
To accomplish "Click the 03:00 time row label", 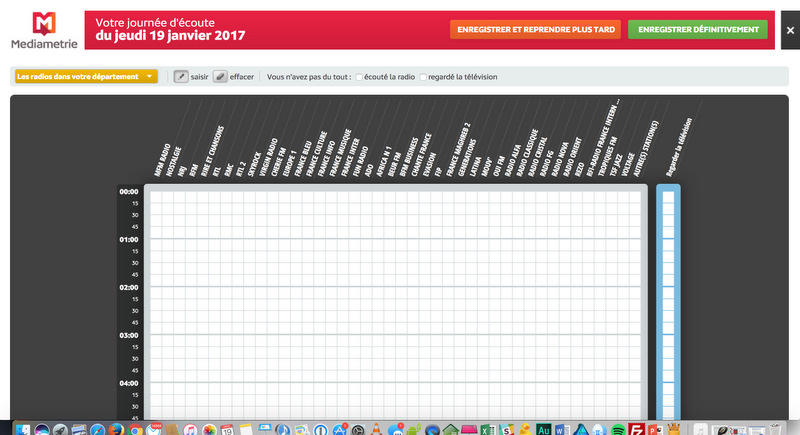I will click(x=129, y=336).
